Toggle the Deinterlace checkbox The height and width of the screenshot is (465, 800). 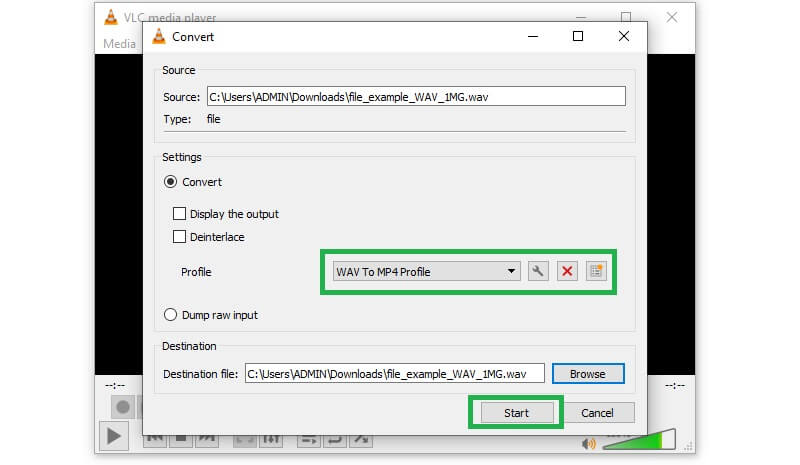tap(180, 237)
